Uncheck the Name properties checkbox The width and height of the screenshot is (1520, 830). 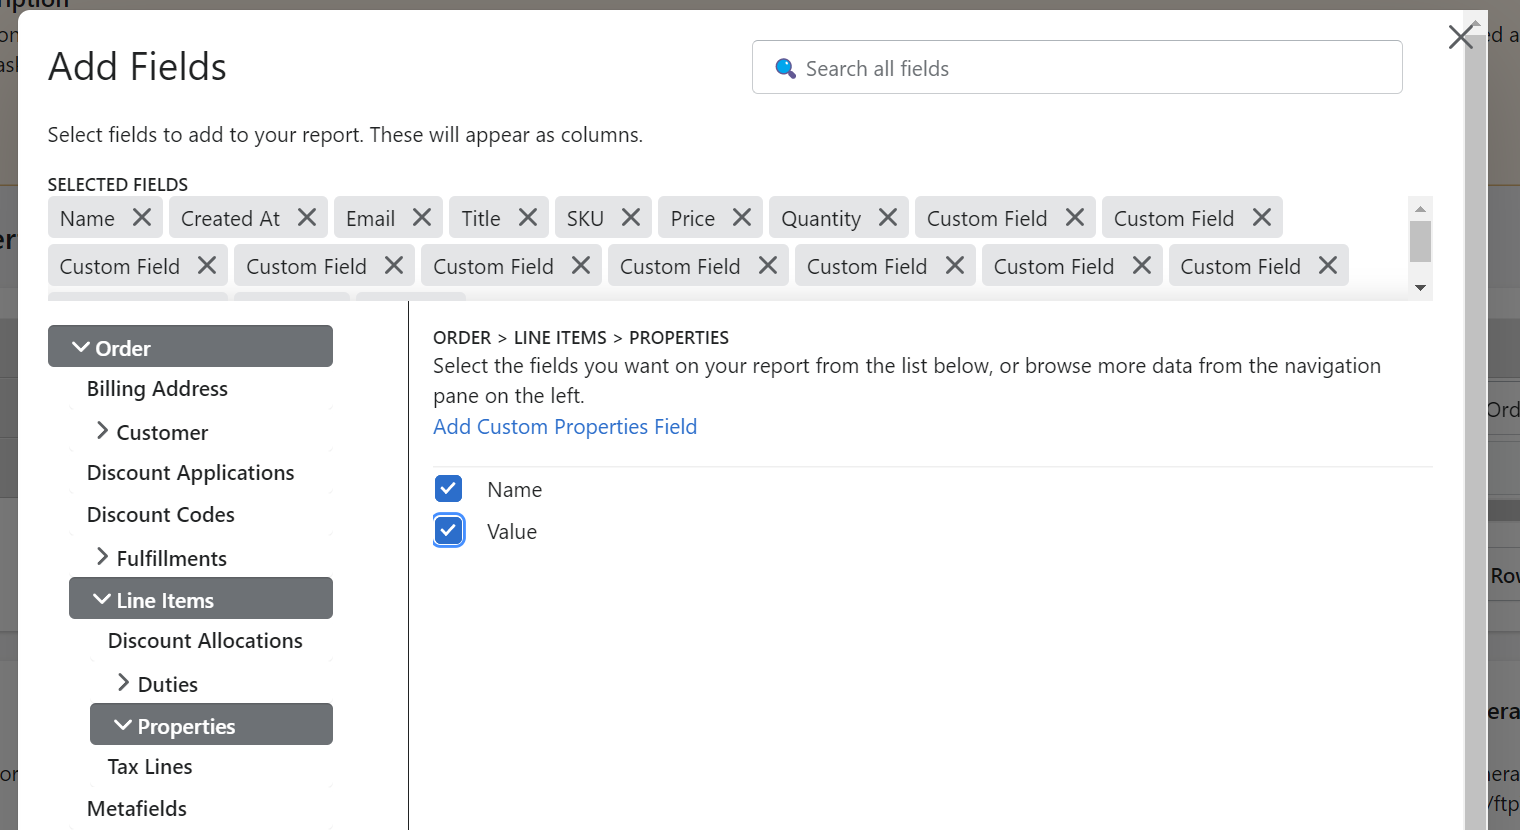click(x=449, y=489)
